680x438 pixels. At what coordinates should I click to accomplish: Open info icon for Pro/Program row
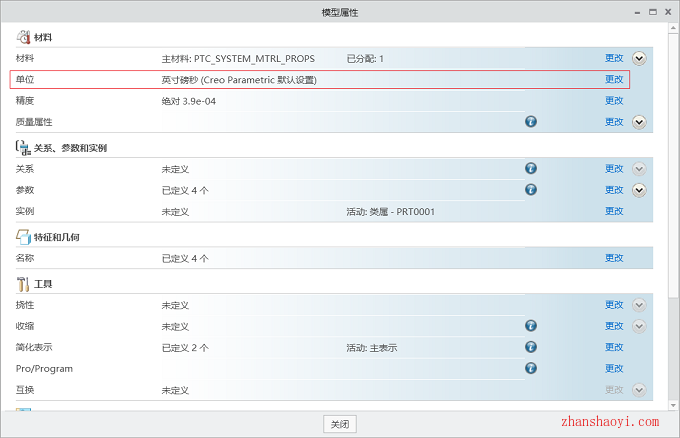tap(531, 368)
